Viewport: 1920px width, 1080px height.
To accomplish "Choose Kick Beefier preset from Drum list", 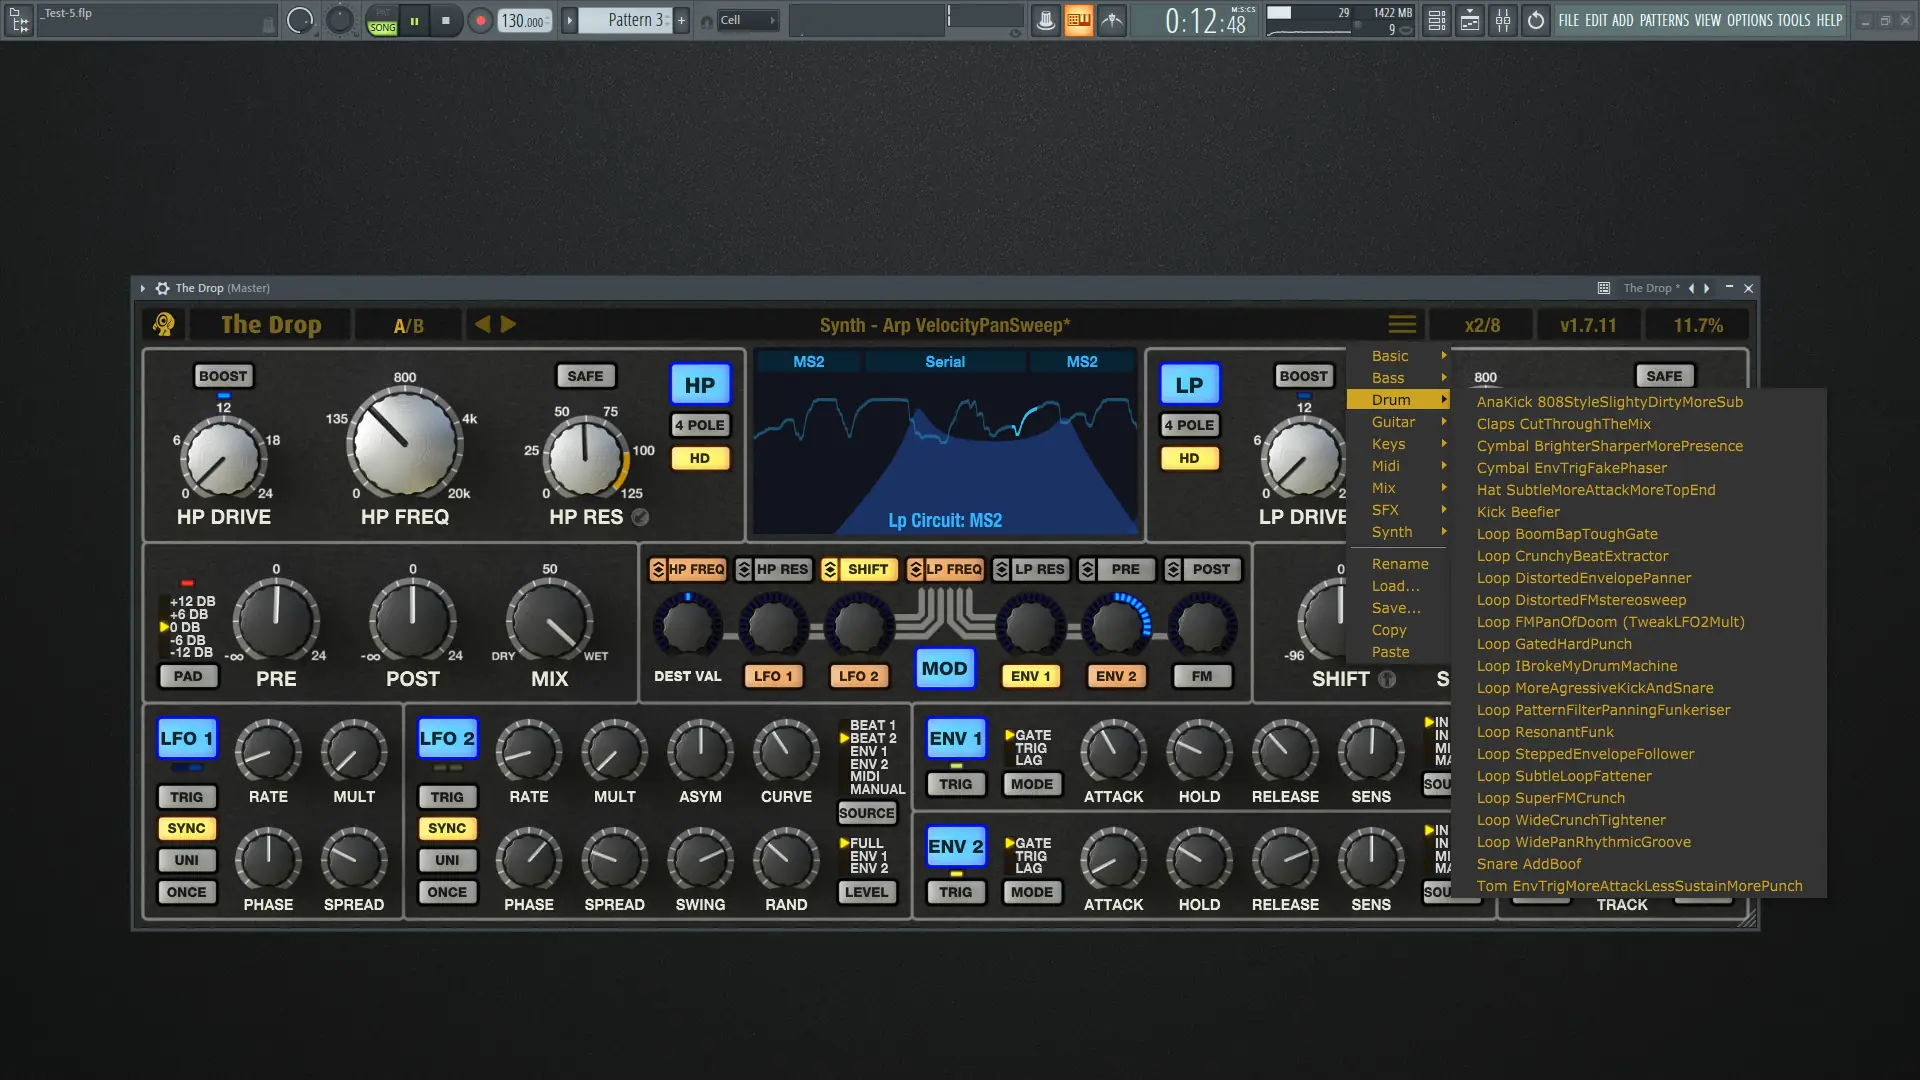I will (1518, 512).
